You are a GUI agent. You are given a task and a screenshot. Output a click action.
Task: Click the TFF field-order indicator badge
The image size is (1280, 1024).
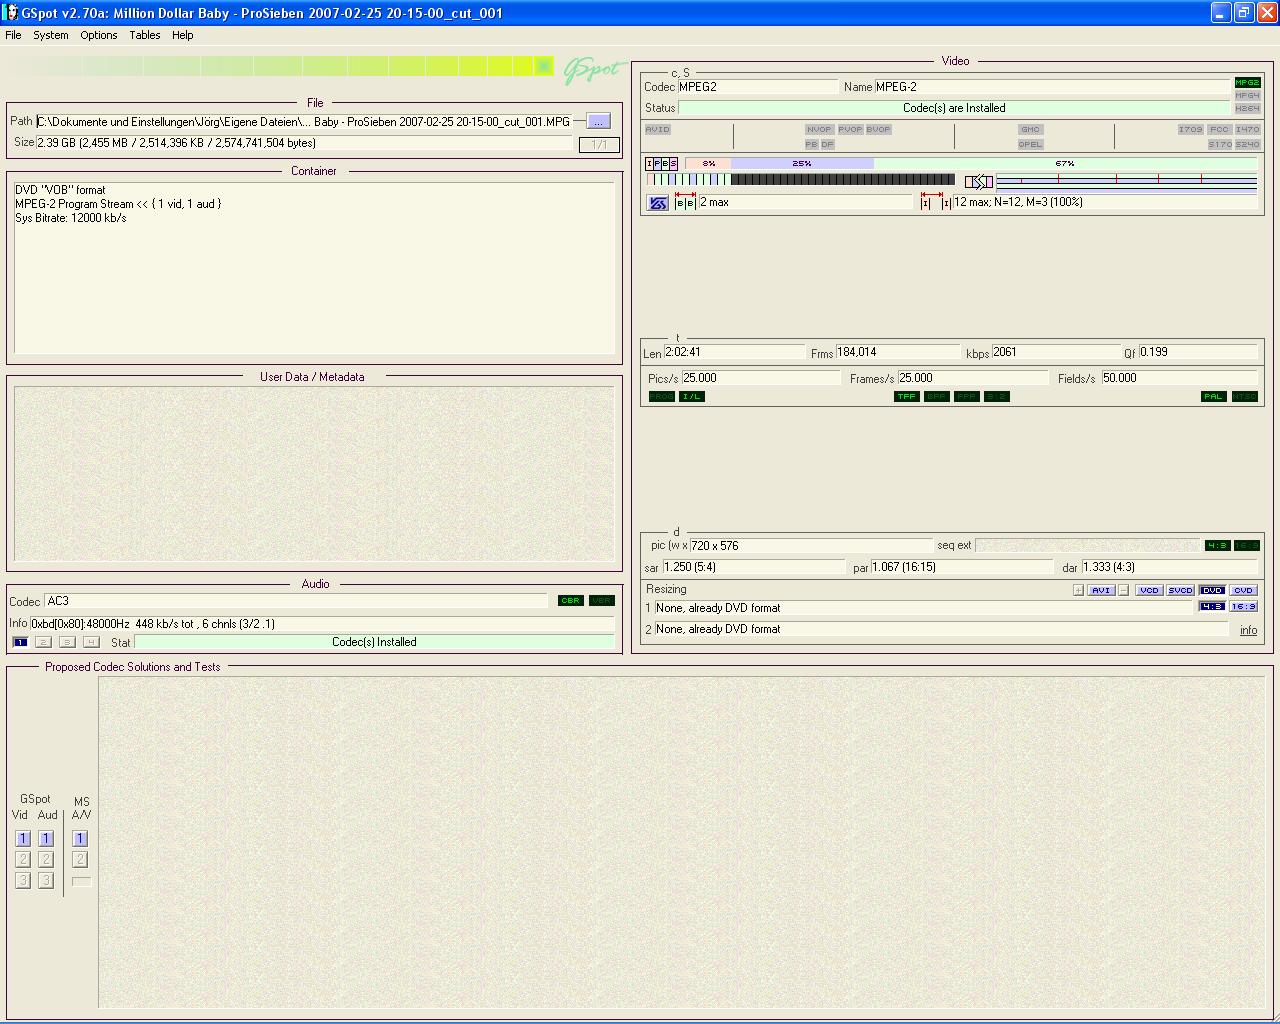(907, 396)
